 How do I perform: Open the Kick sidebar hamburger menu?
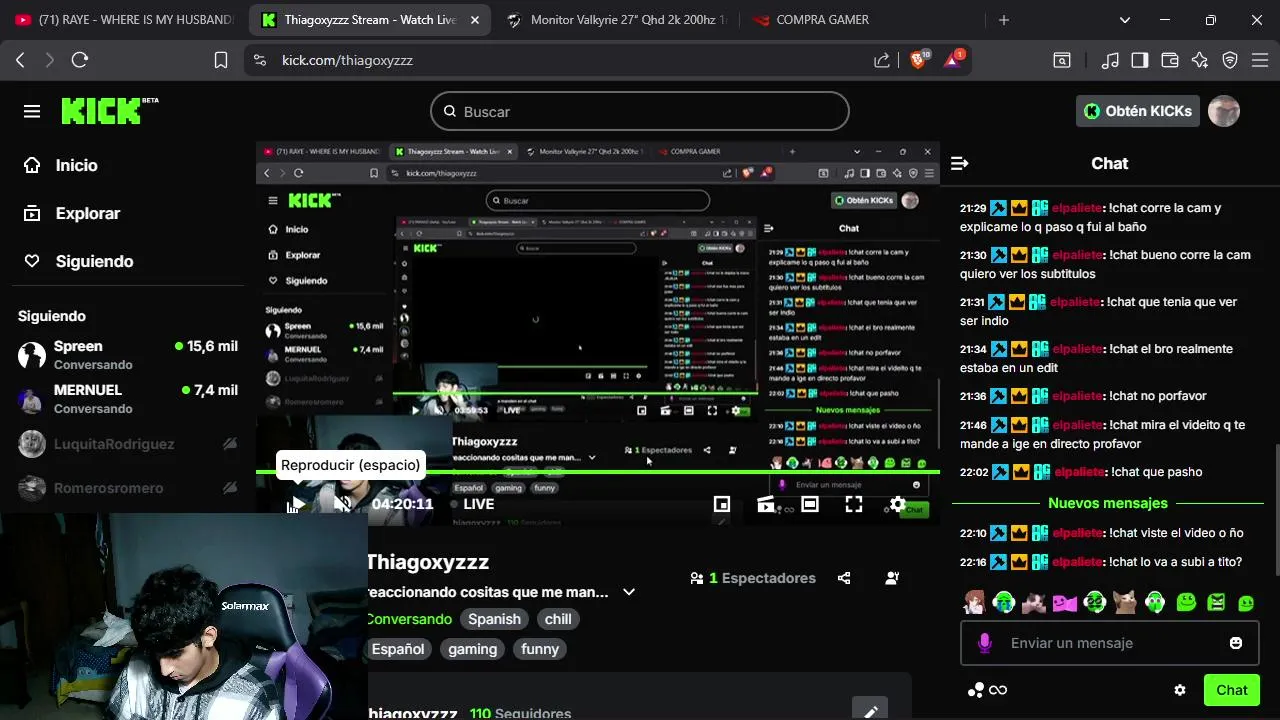click(x=32, y=111)
